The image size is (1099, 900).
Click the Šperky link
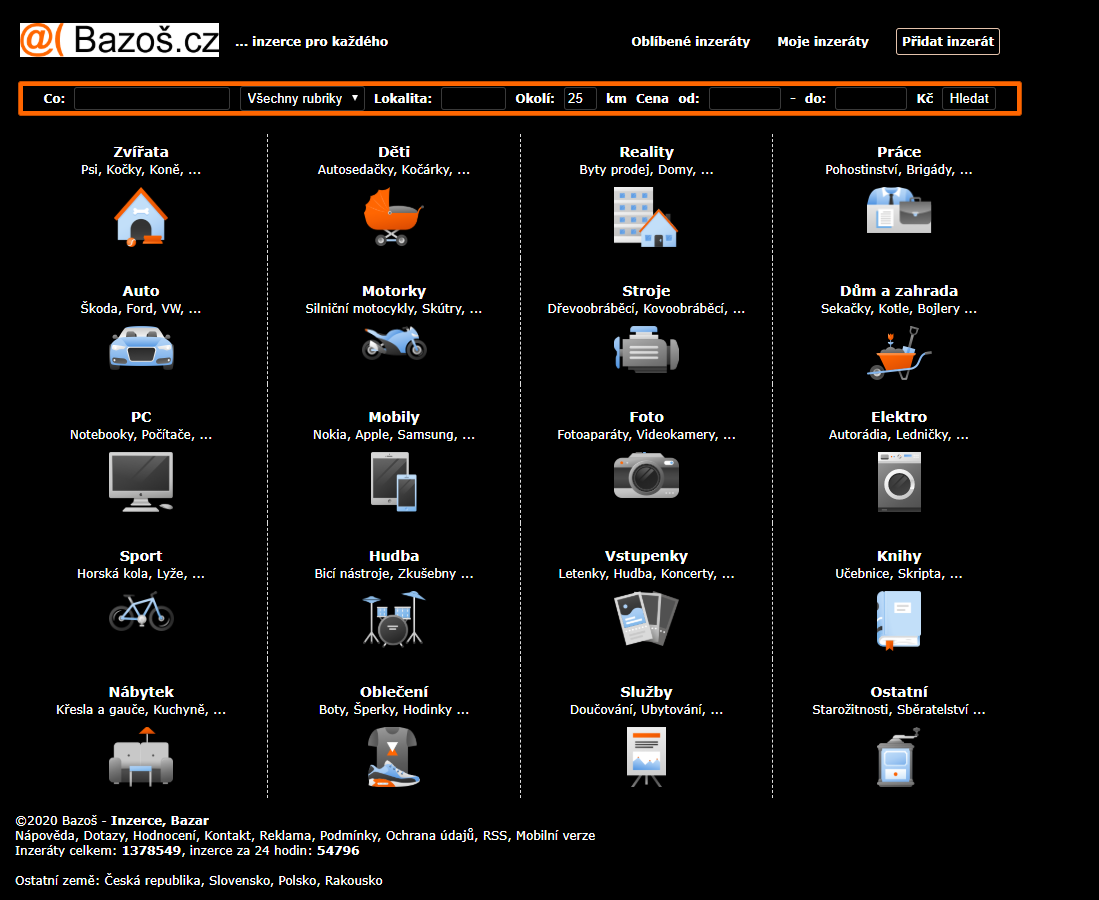pos(374,709)
